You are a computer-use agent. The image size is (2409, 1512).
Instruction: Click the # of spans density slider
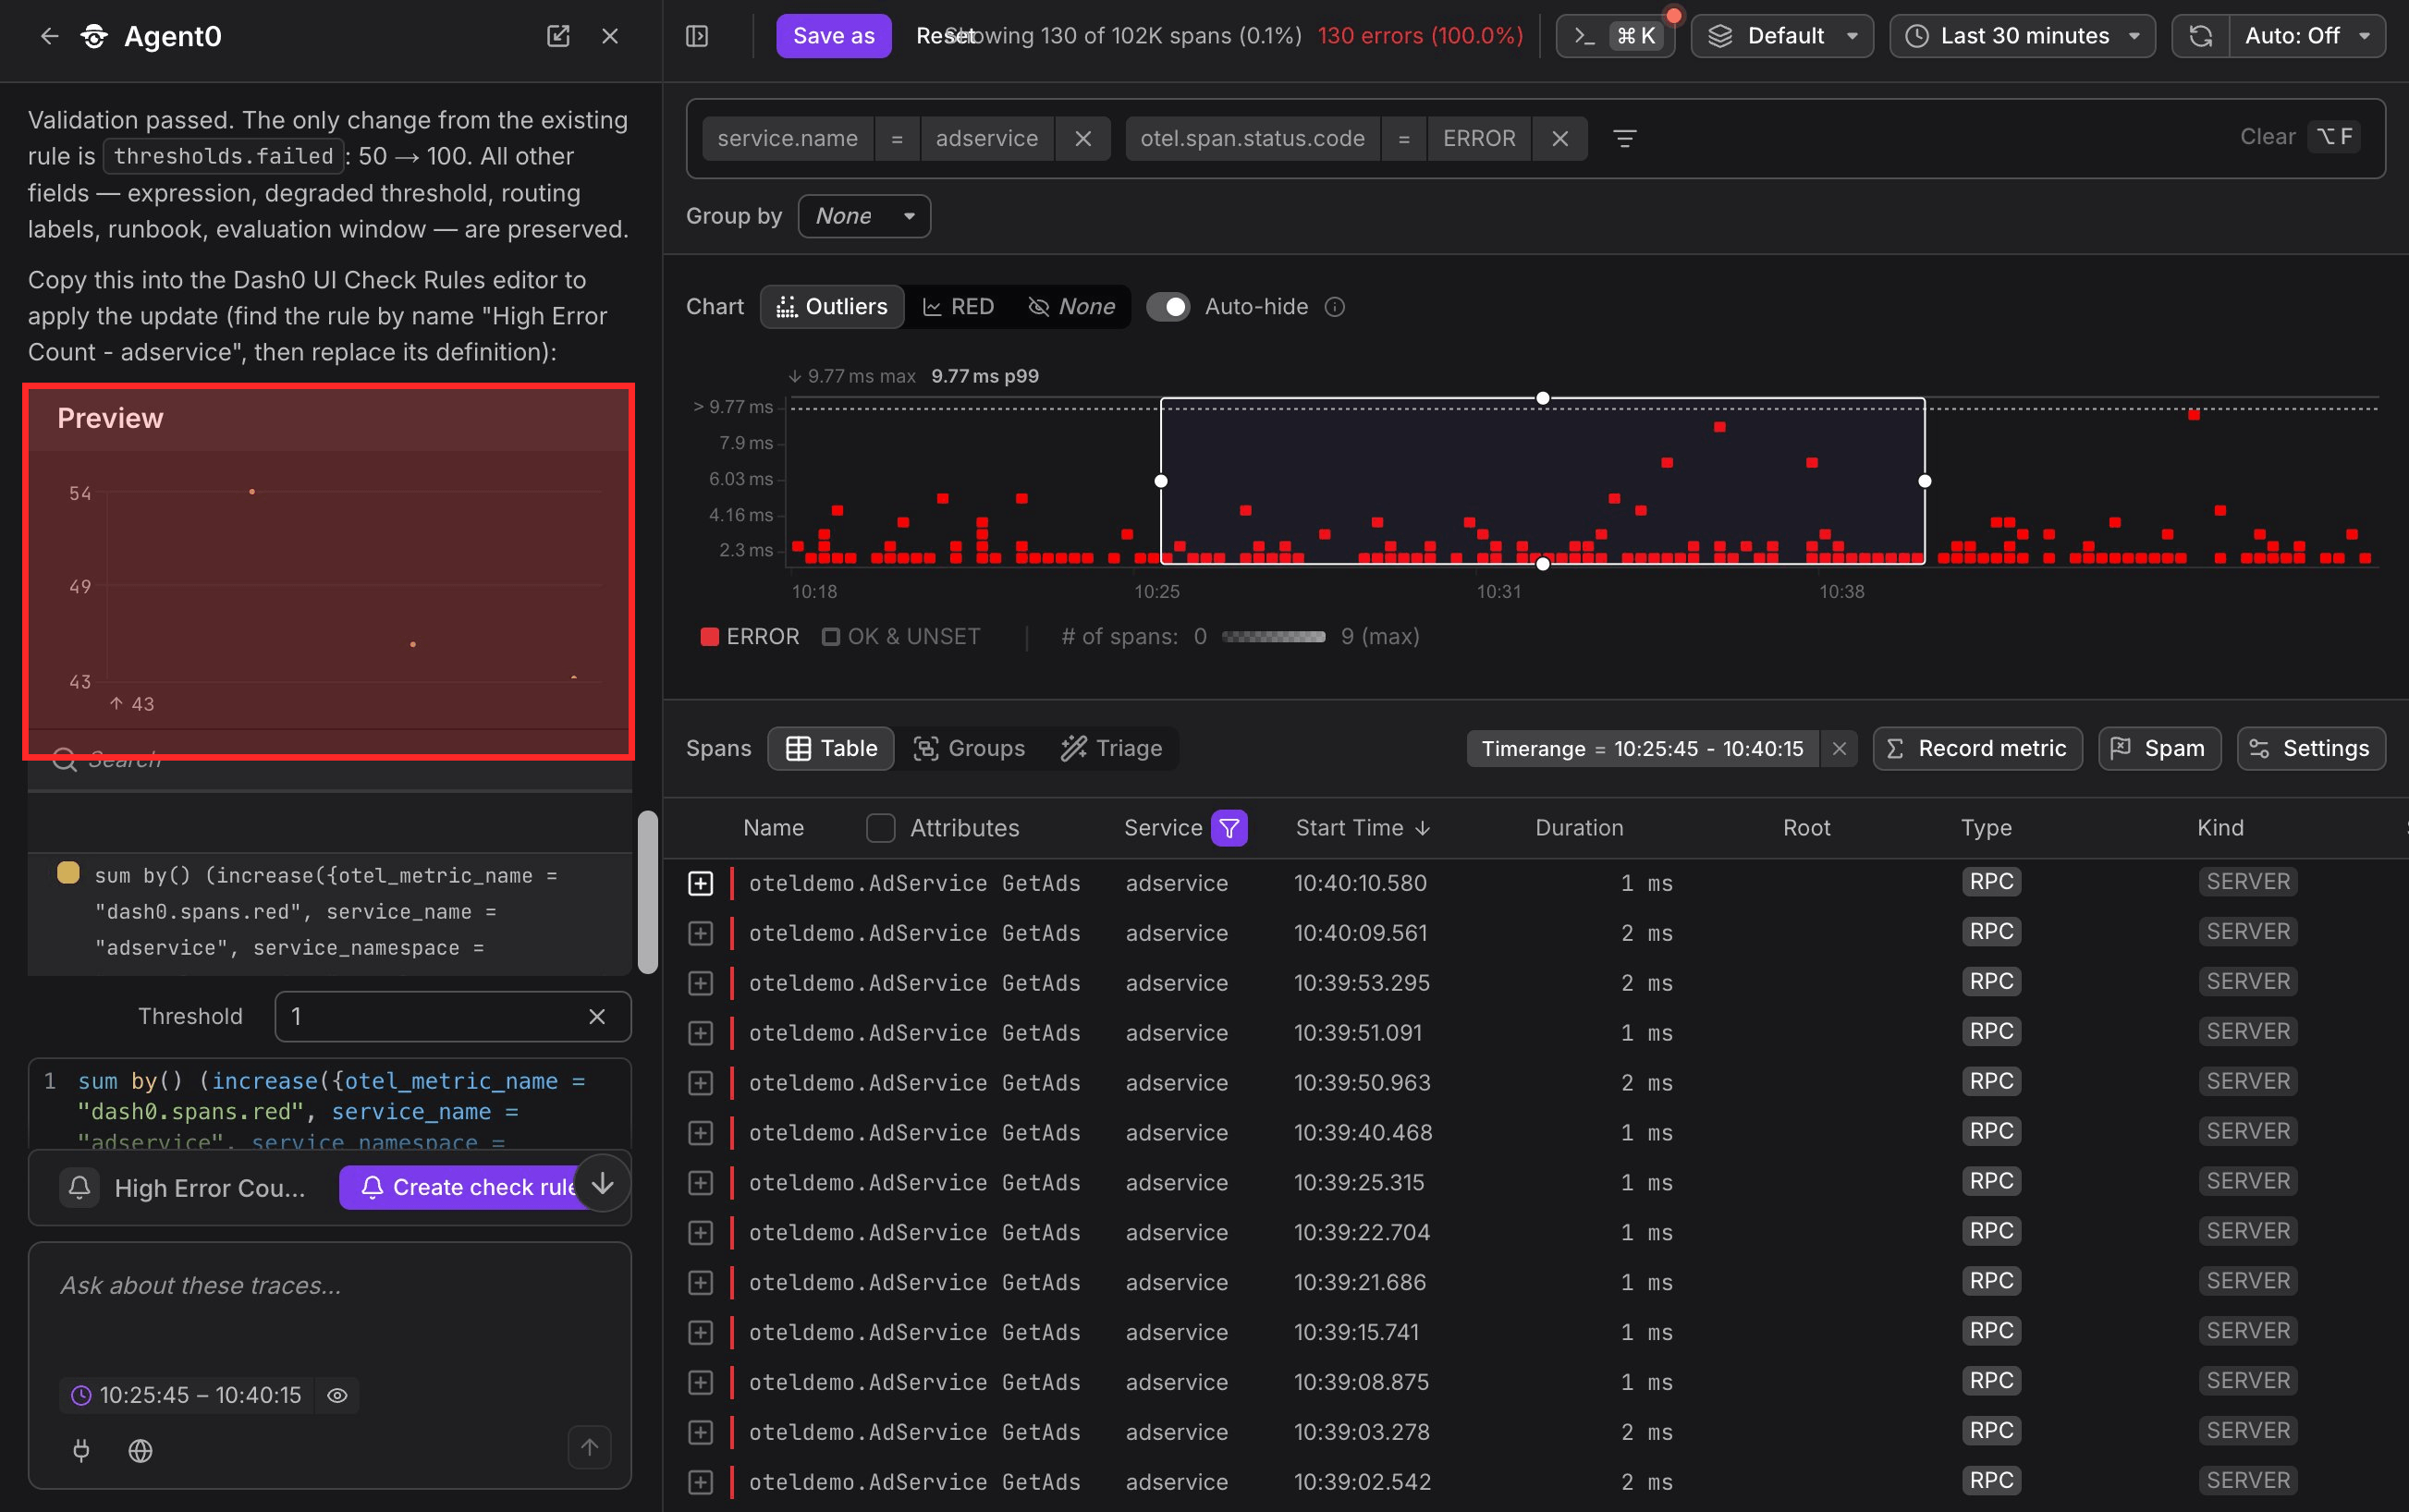[1273, 637]
